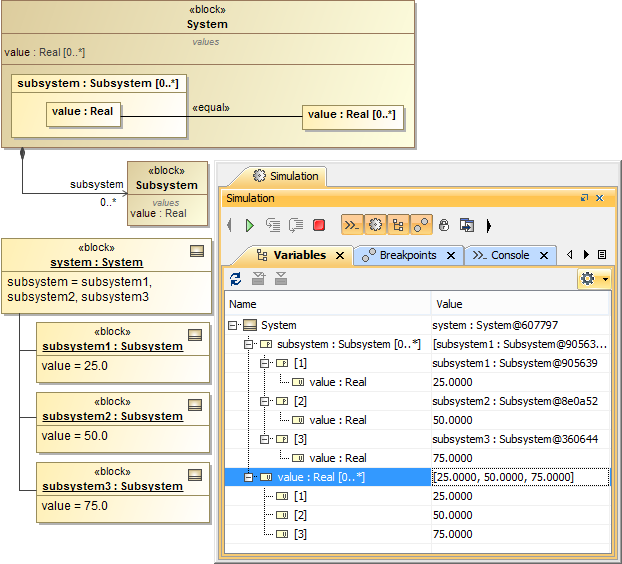622x564 pixels.
Task: Toggle the Variables tree toolbar button
Action: (x=398, y=225)
